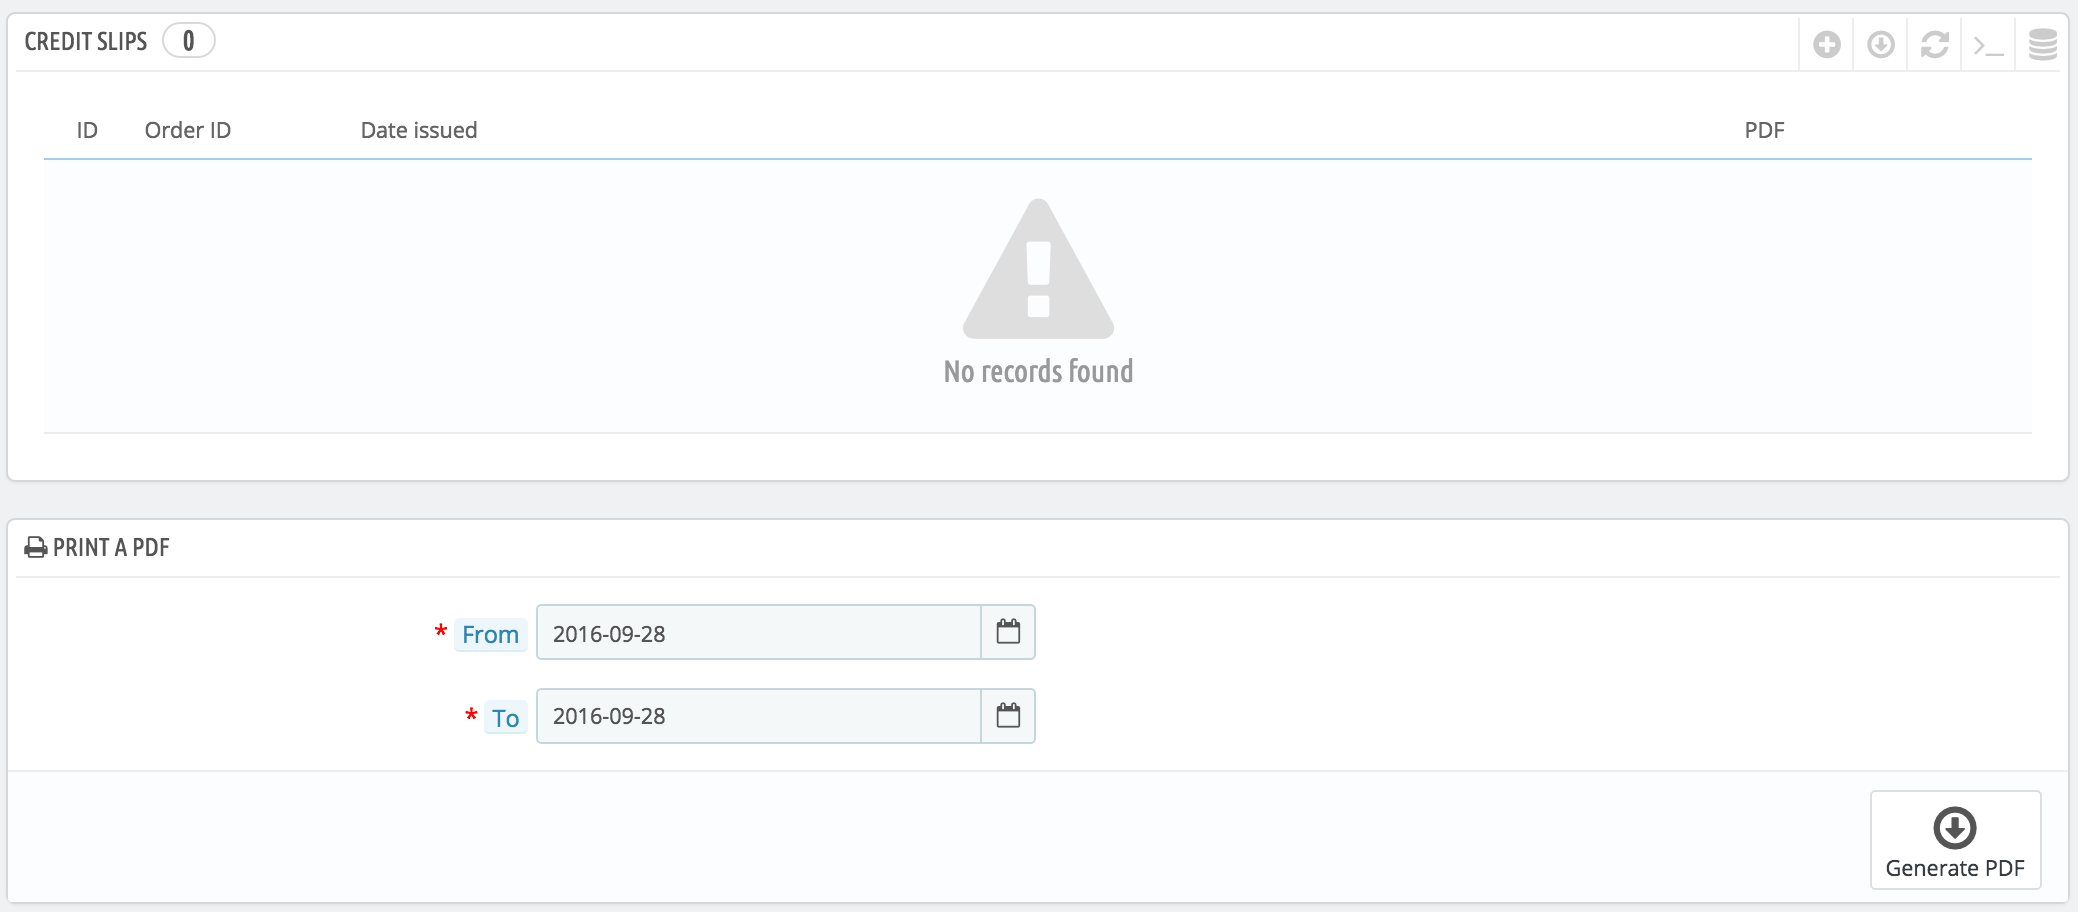The width and height of the screenshot is (2078, 912).
Task: Focus the To date input field
Action: (x=758, y=716)
